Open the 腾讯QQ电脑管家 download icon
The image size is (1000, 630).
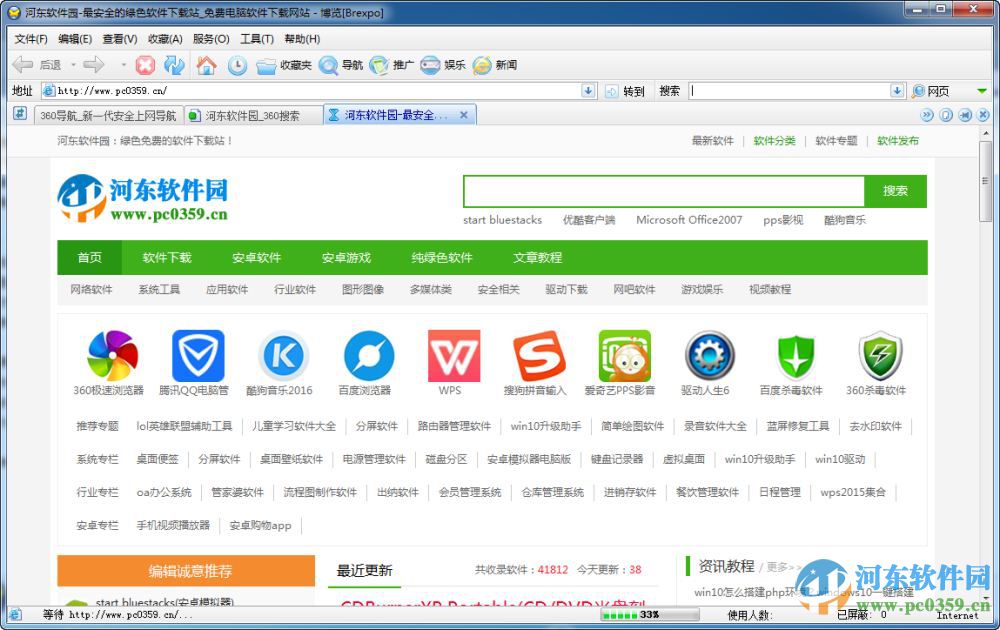click(x=196, y=355)
